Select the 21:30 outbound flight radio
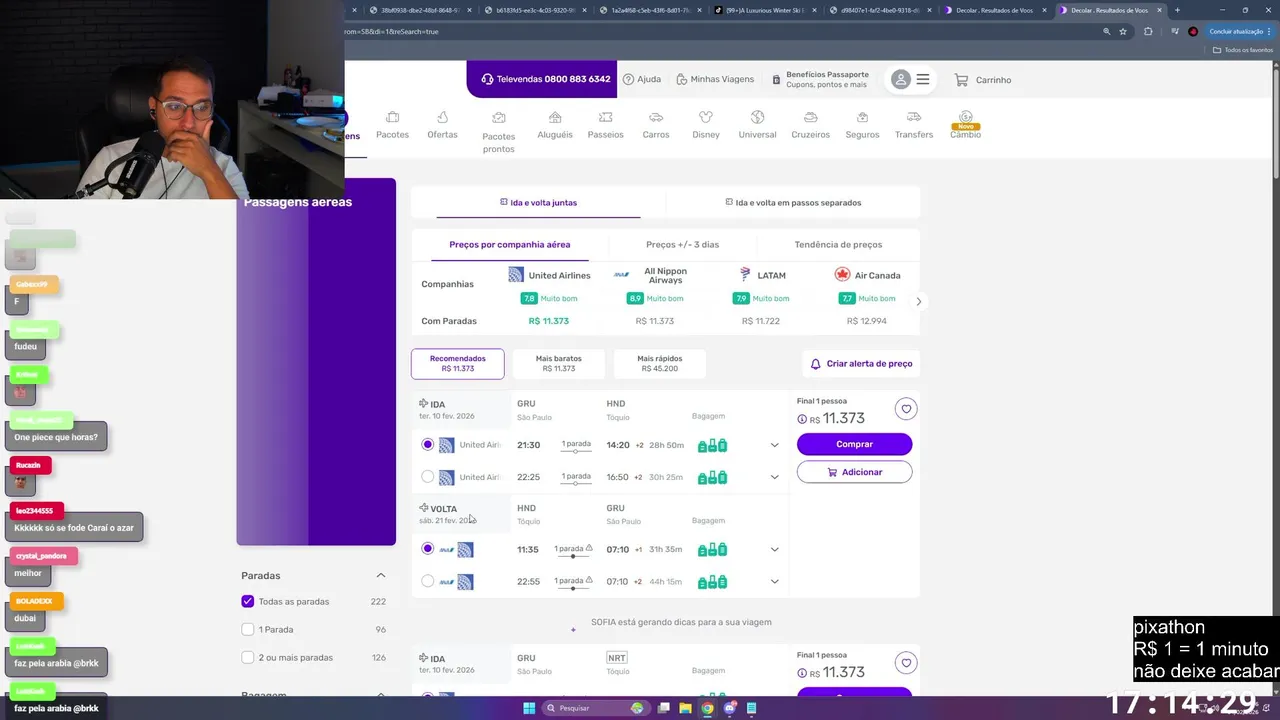Image resolution: width=1280 pixels, height=720 pixels. pos(428,444)
